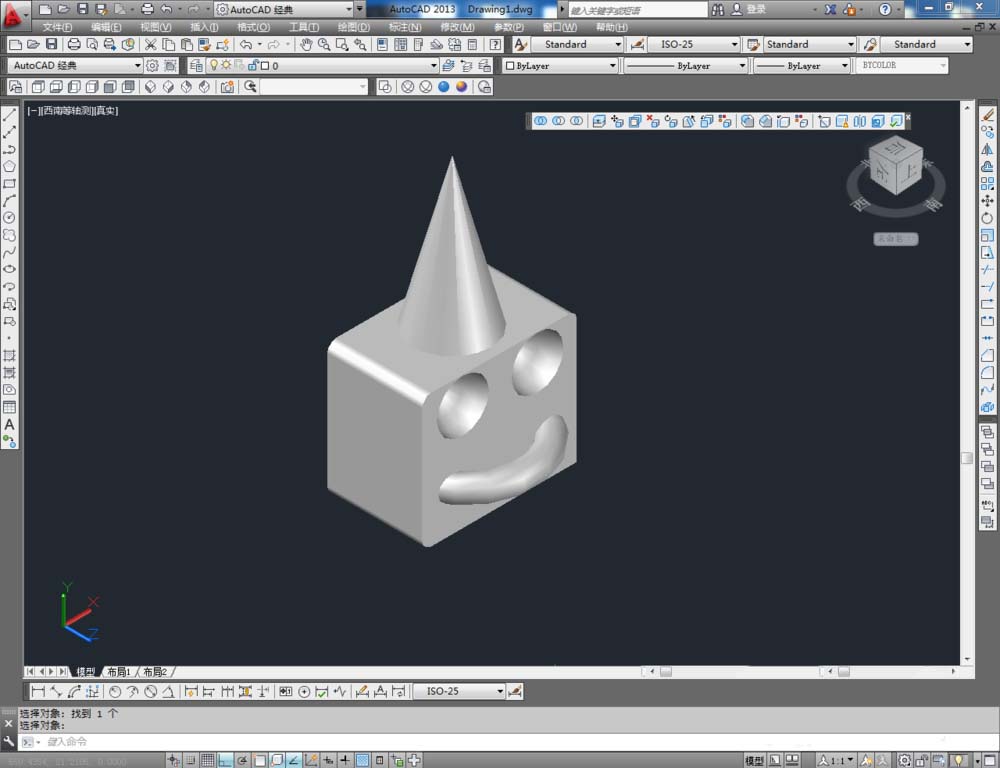Click the Check solid editing icon
Viewport: 1000px width, 768px height.
(x=896, y=121)
